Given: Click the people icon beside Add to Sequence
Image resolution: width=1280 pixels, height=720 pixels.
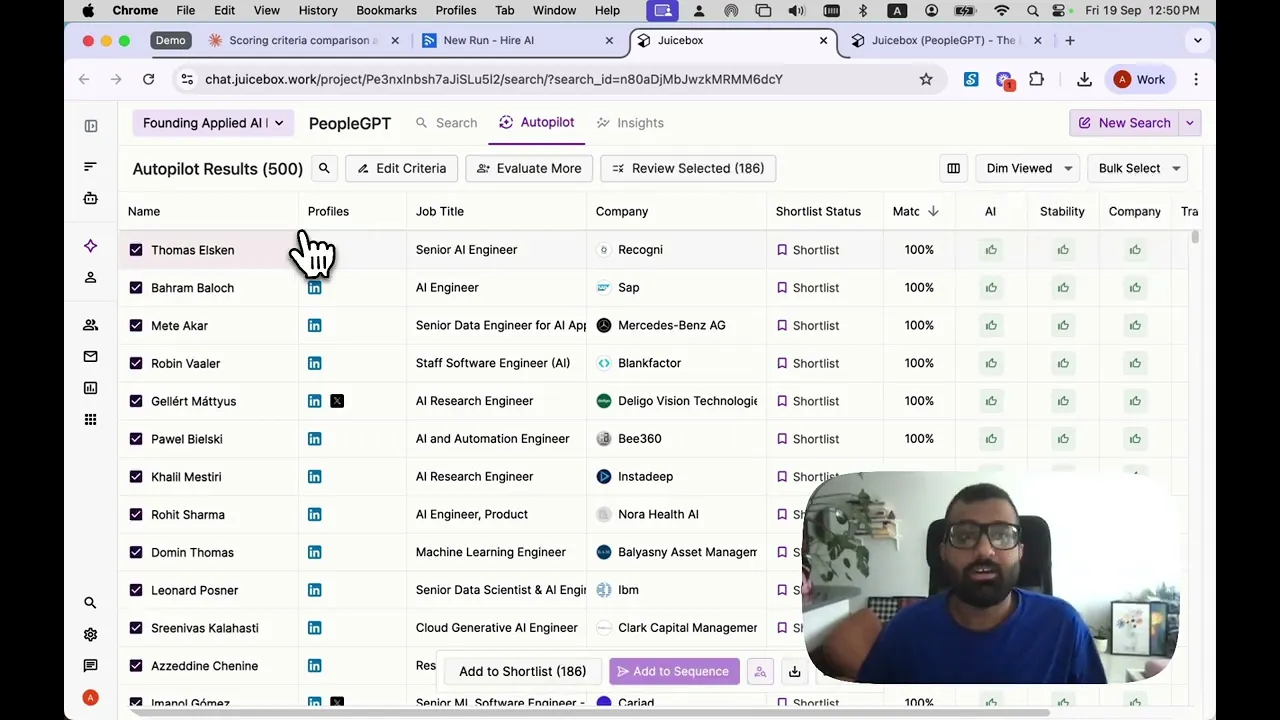Looking at the screenshot, I should pos(760,672).
